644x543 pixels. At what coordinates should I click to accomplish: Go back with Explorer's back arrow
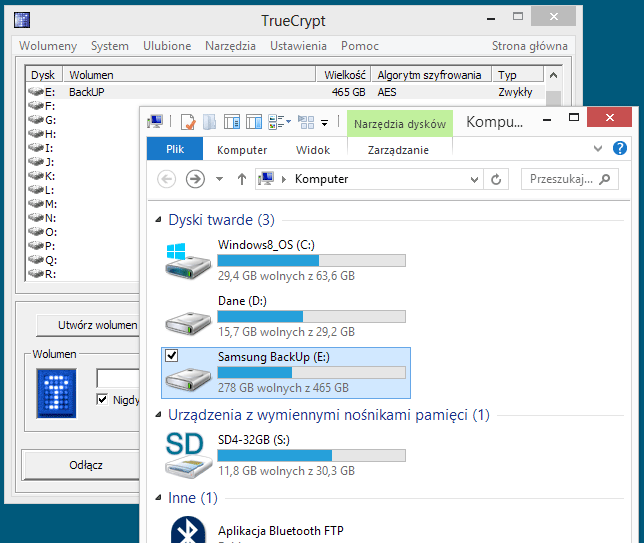point(166,179)
